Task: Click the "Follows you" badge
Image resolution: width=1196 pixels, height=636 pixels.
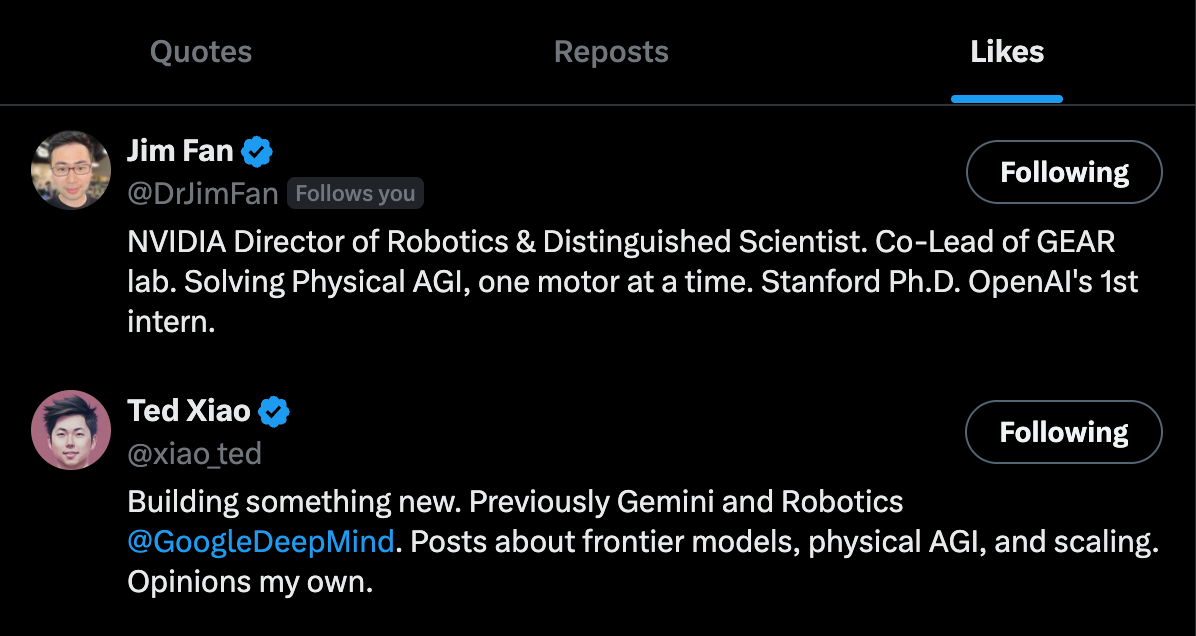Action: point(355,194)
